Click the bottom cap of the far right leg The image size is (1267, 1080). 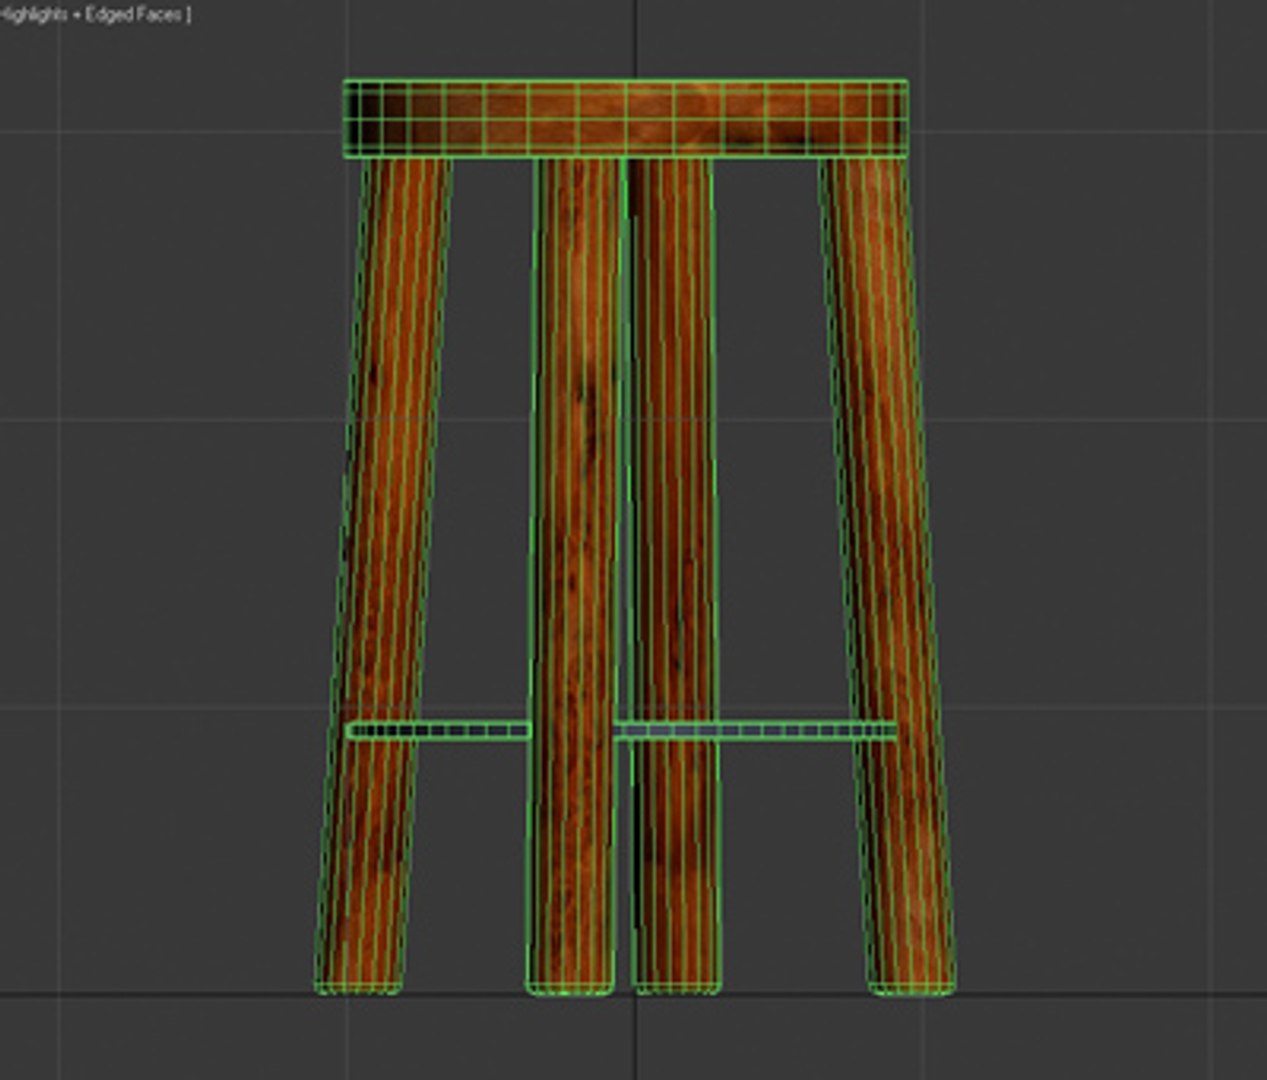pos(910,987)
